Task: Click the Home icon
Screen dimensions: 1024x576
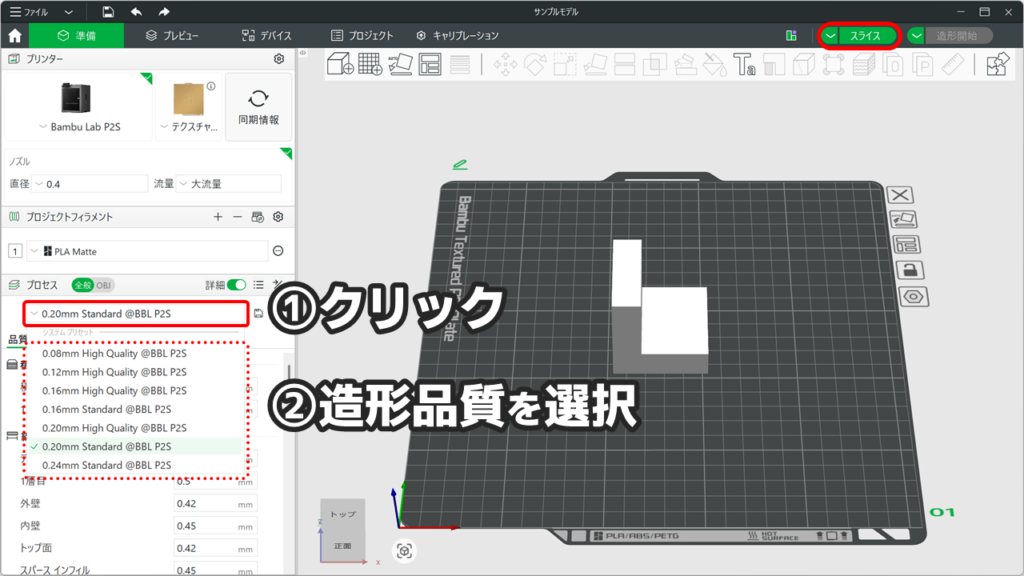Action: coord(15,35)
